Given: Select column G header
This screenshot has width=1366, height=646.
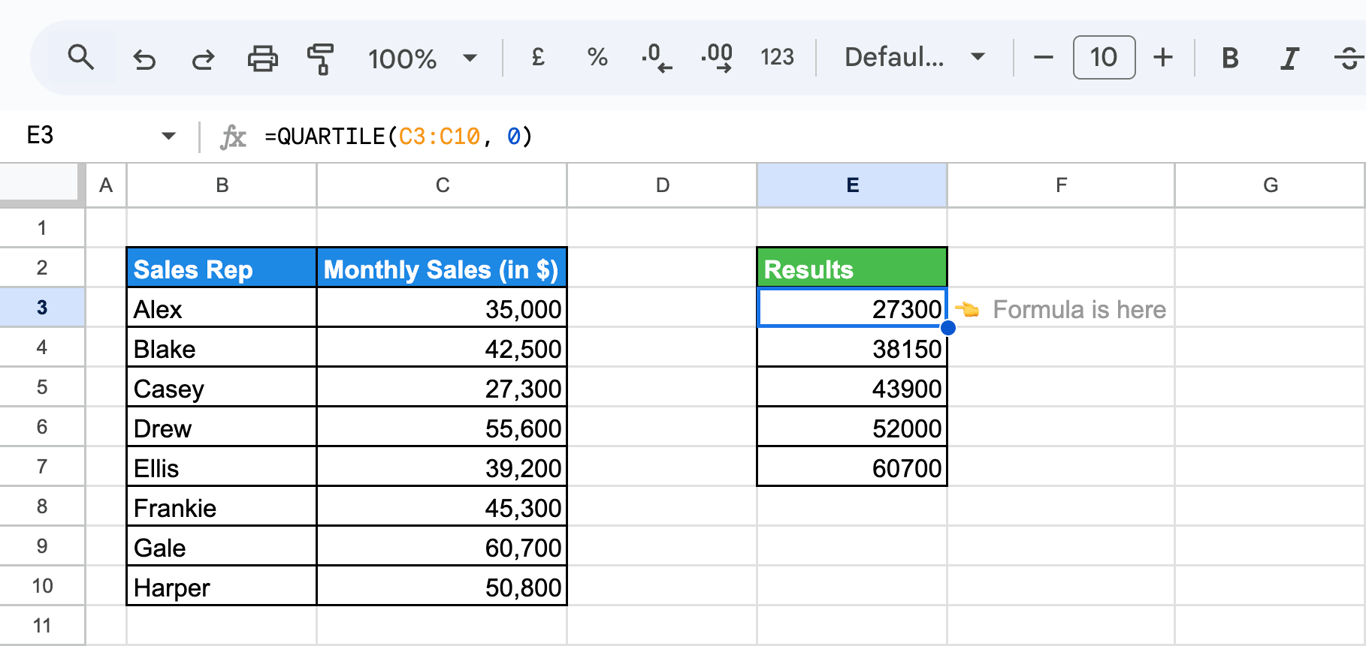Looking at the screenshot, I should 1270,185.
